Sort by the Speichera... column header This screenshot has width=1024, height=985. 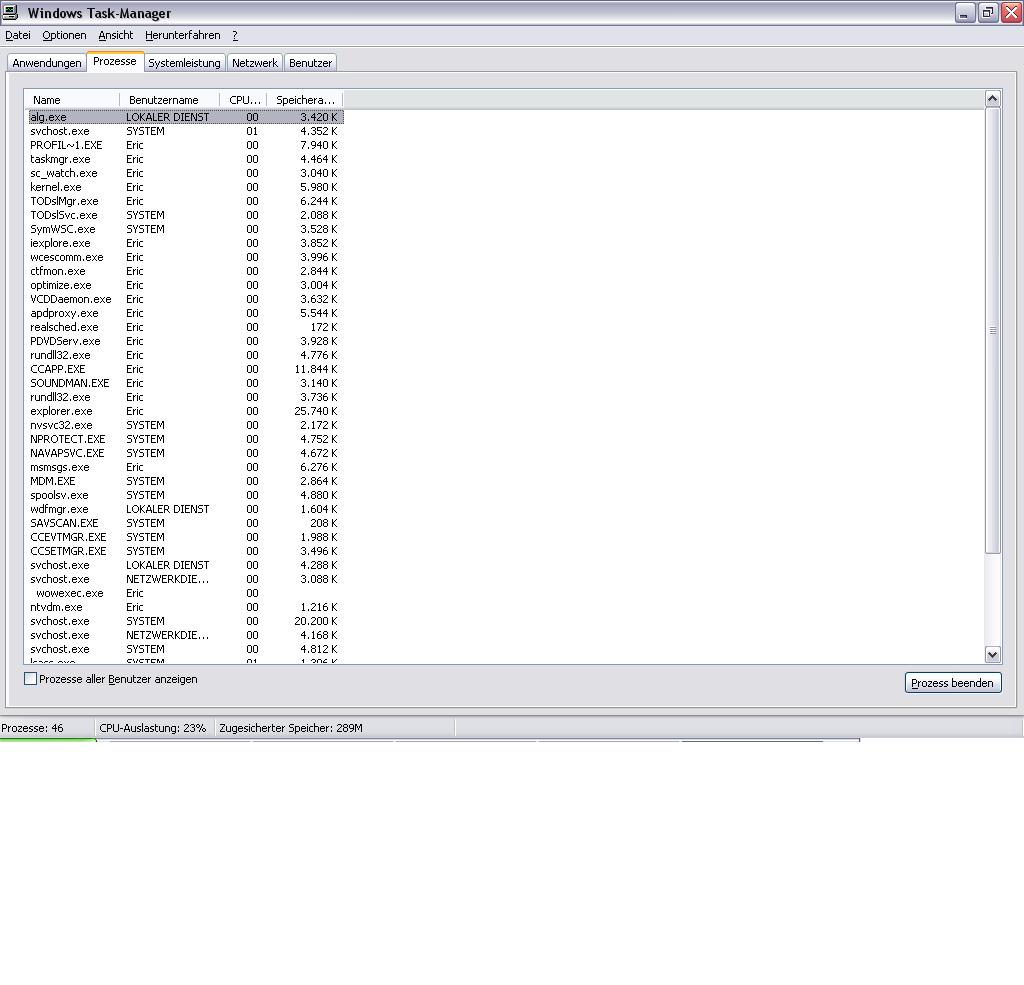305,100
